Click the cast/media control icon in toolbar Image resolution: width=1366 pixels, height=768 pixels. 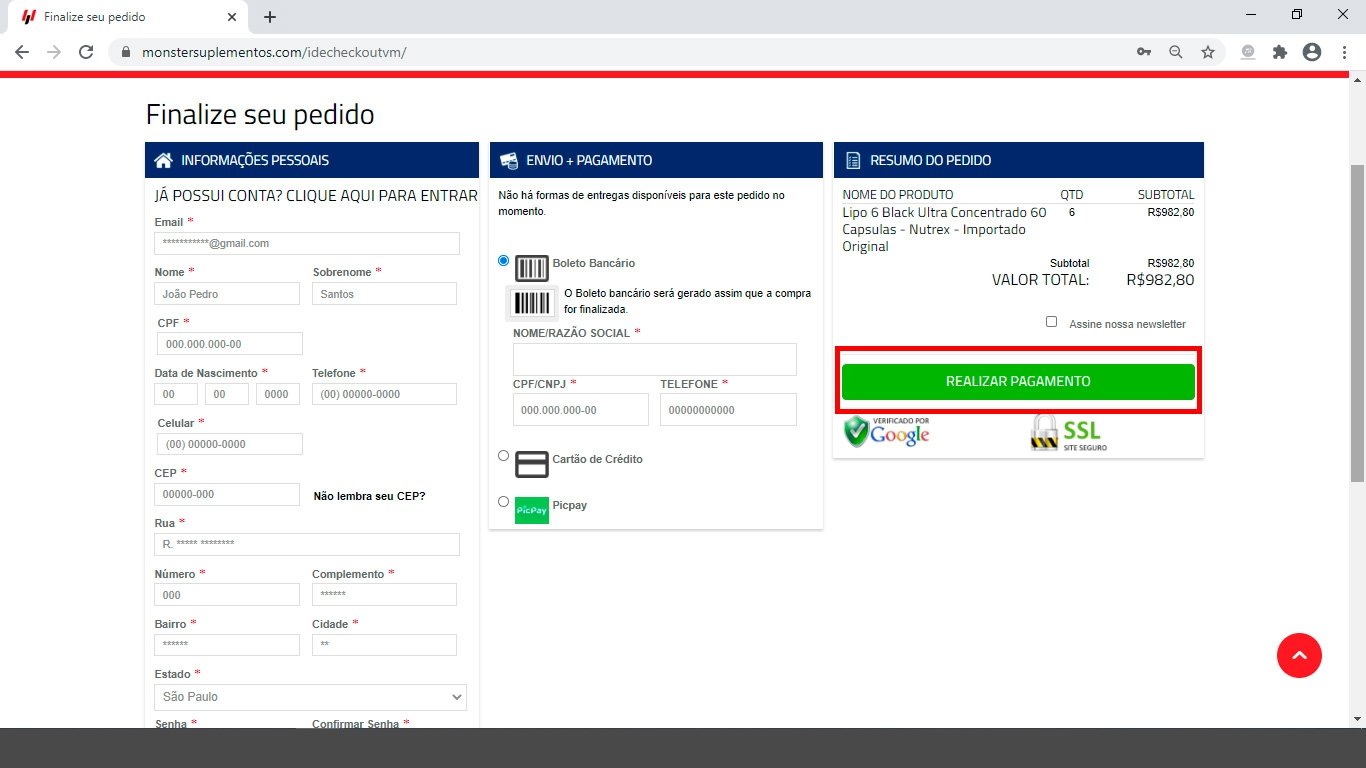pos(1248,52)
